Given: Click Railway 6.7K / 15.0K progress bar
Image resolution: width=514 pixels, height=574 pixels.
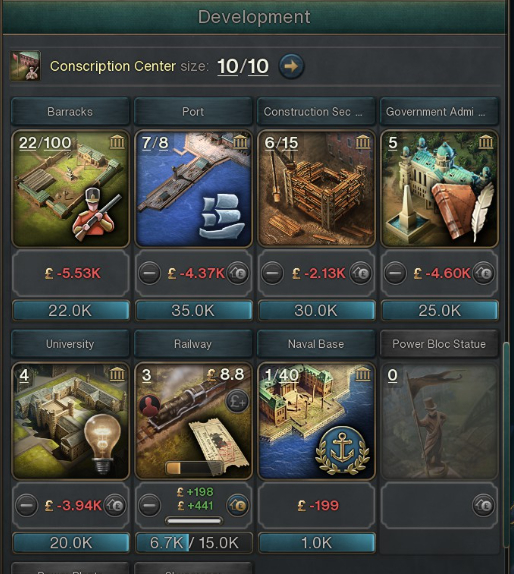Looking at the screenshot, I should (x=193, y=543).
